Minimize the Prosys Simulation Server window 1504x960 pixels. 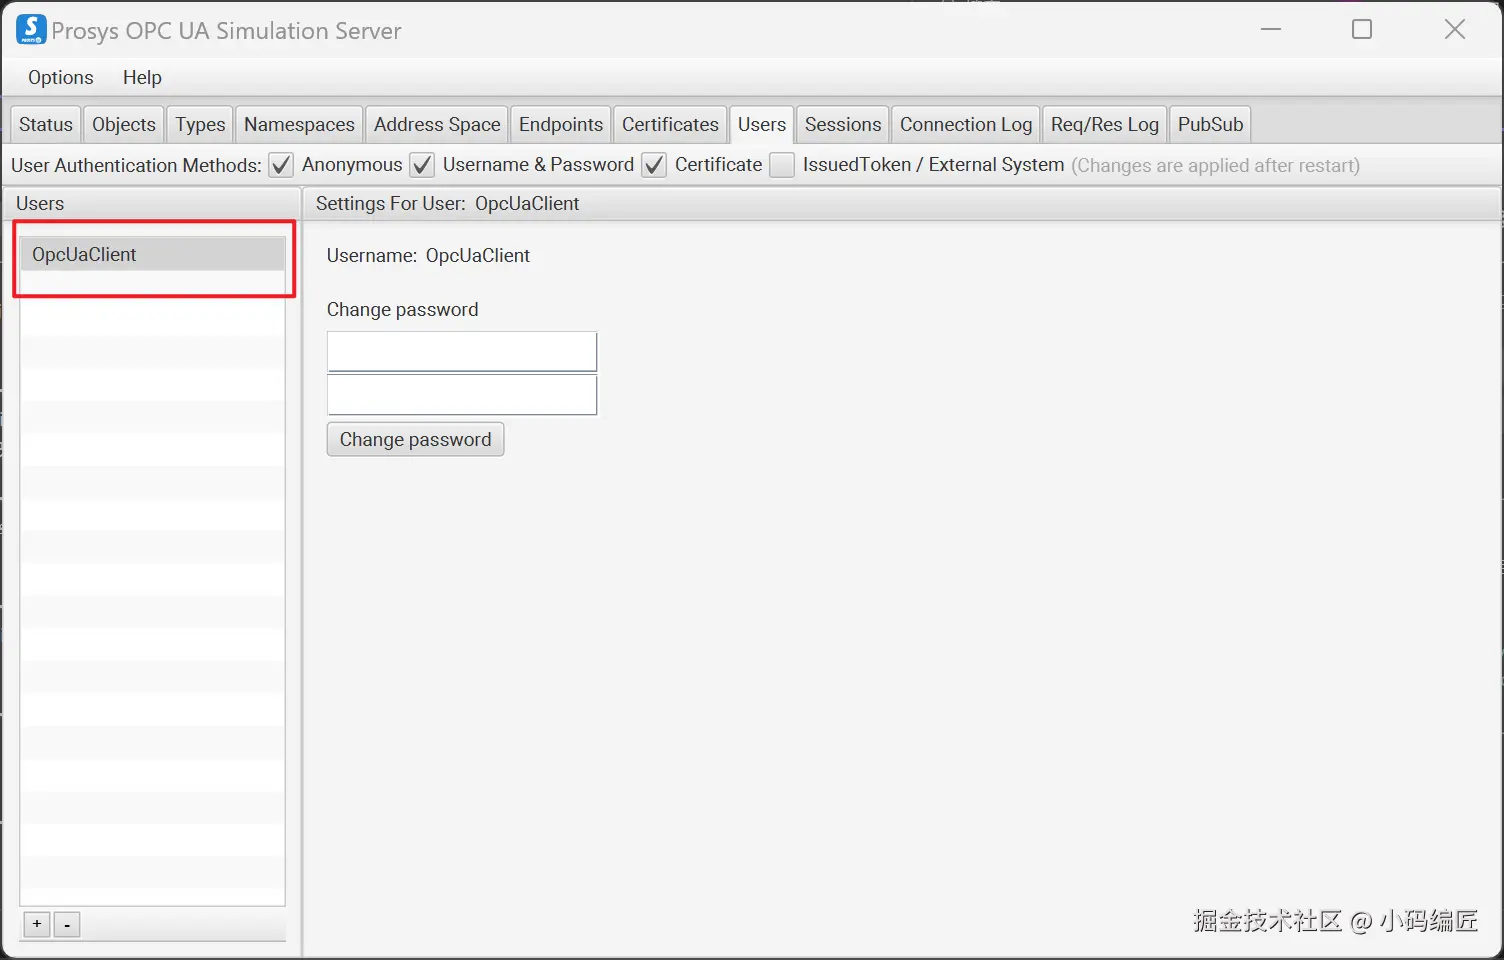pyautogui.click(x=1271, y=29)
